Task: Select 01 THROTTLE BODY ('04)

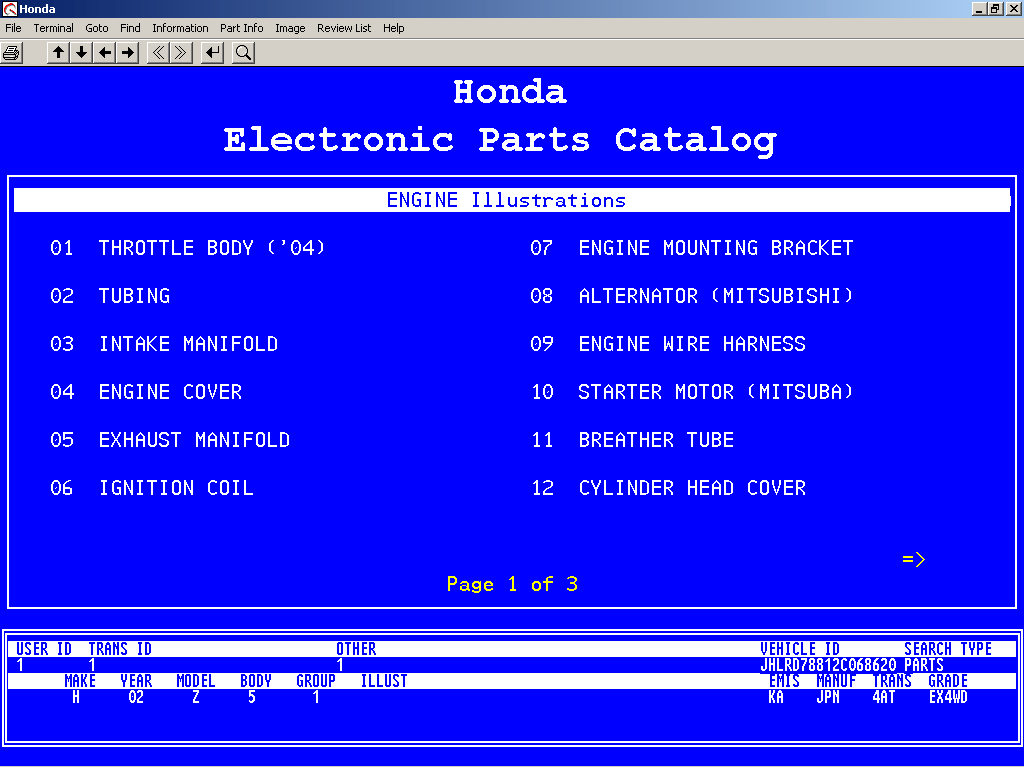Action: pos(187,248)
